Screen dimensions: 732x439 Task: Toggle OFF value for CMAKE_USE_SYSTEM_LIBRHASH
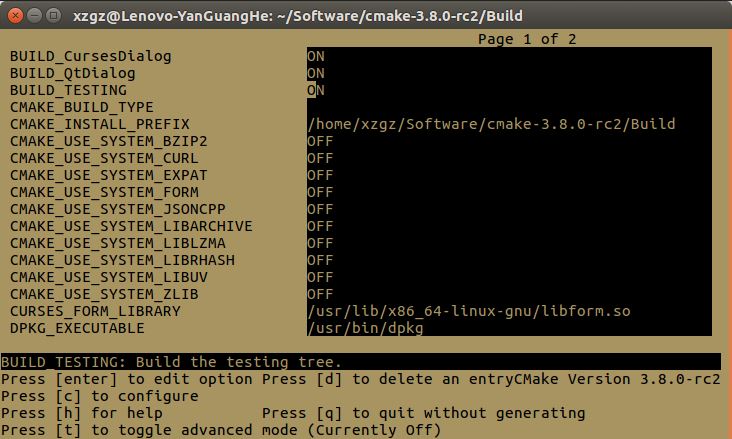point(320,260)
